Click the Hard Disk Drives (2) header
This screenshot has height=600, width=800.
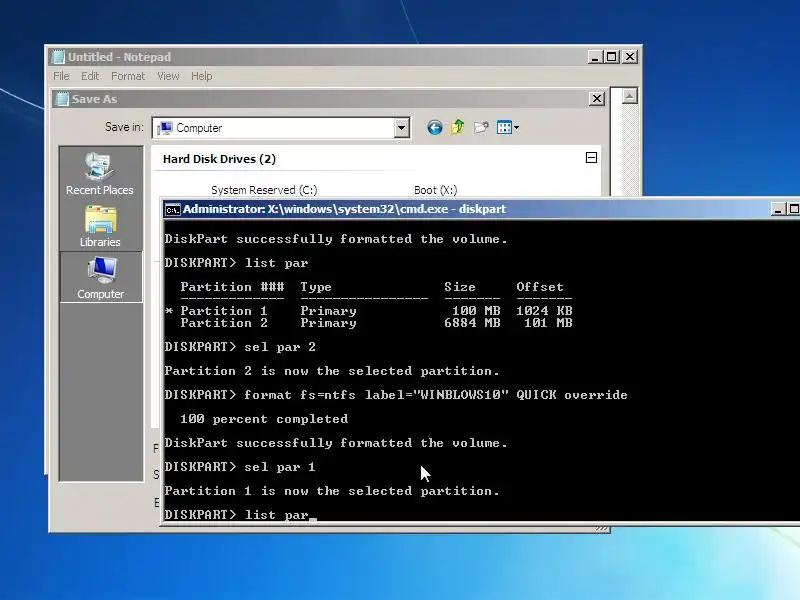219,159
